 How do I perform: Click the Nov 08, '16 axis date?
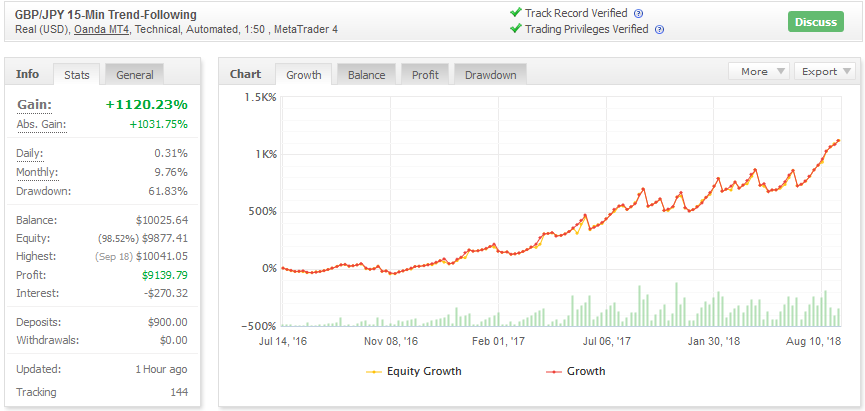click(x=391, y=341)
